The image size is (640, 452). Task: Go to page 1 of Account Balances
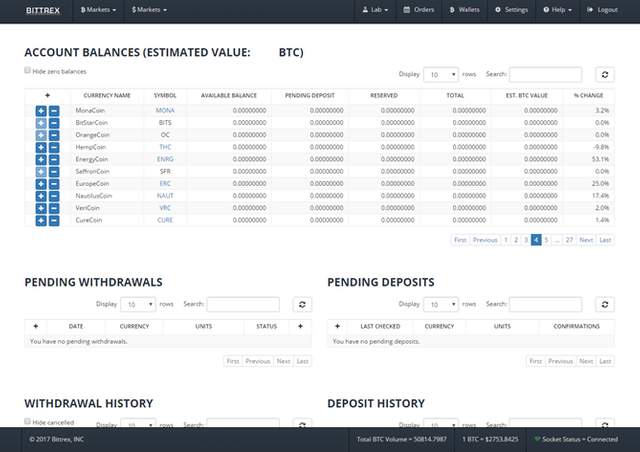506,240
